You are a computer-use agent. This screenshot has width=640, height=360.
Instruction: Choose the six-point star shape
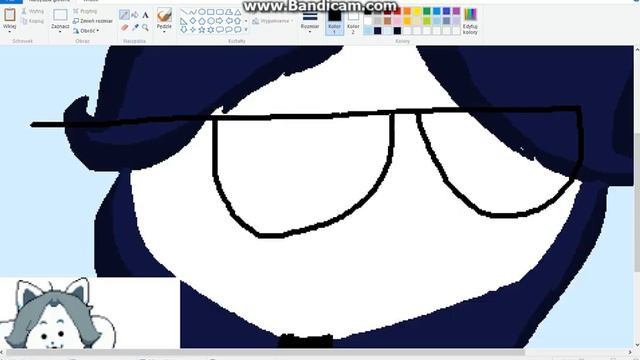tap(211, 29)
